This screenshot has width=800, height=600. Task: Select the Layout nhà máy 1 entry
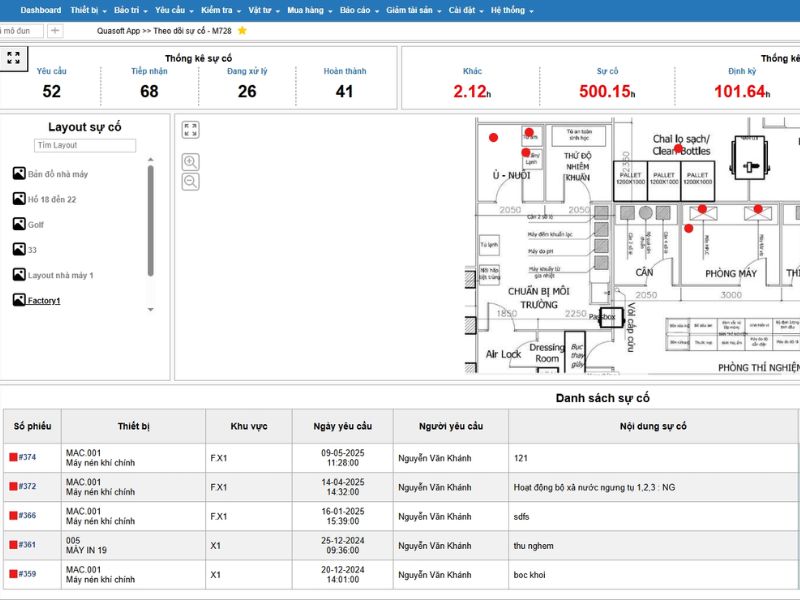(60, 273)
